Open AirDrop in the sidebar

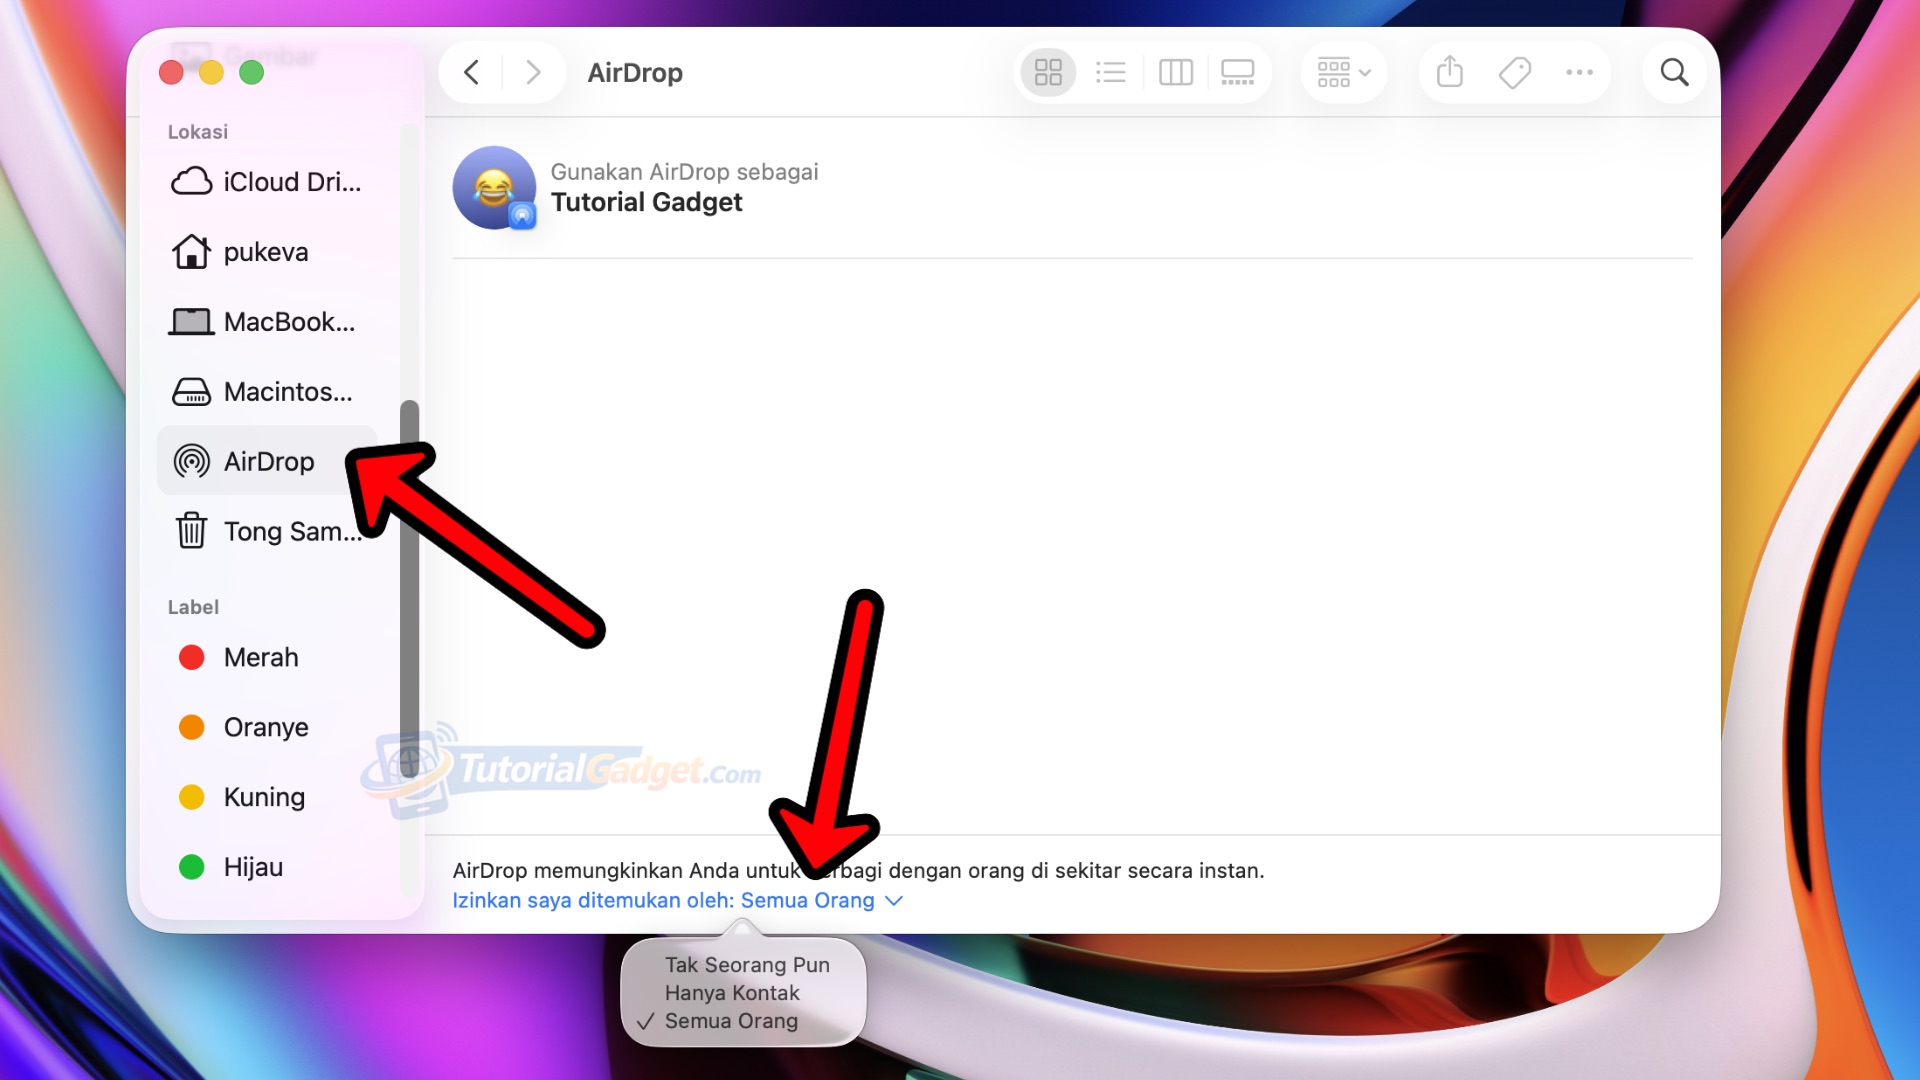pos(268,461)
